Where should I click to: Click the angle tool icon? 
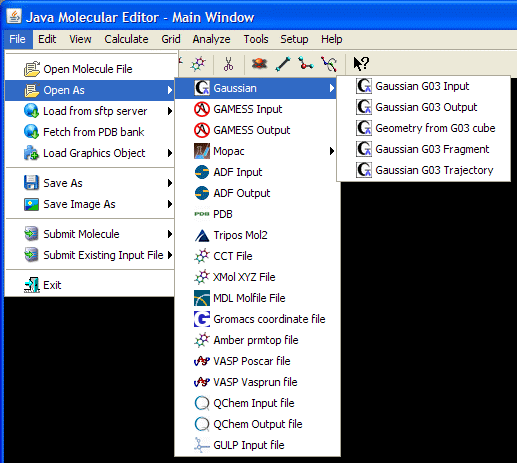[x=305, y=63]
